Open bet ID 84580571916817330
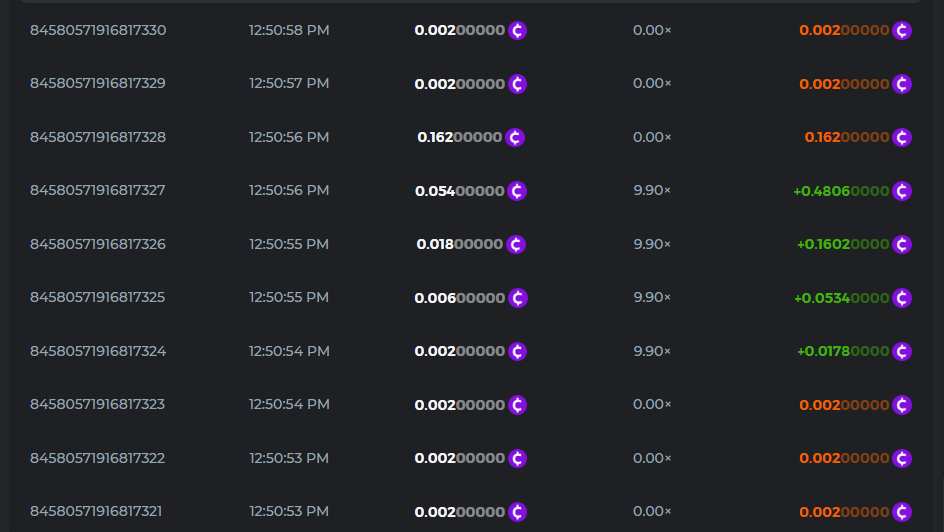The height and width of the screenshot is (532, 944). 98,30
